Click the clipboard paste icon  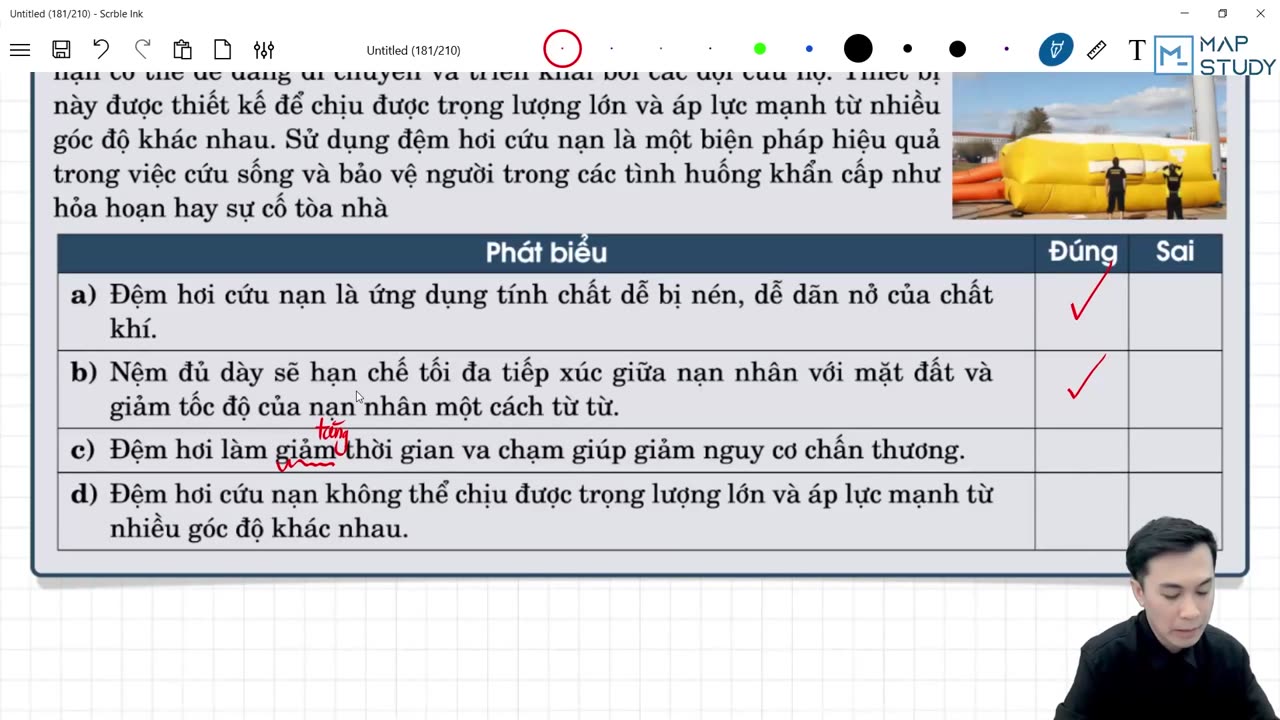coord(182,50)
